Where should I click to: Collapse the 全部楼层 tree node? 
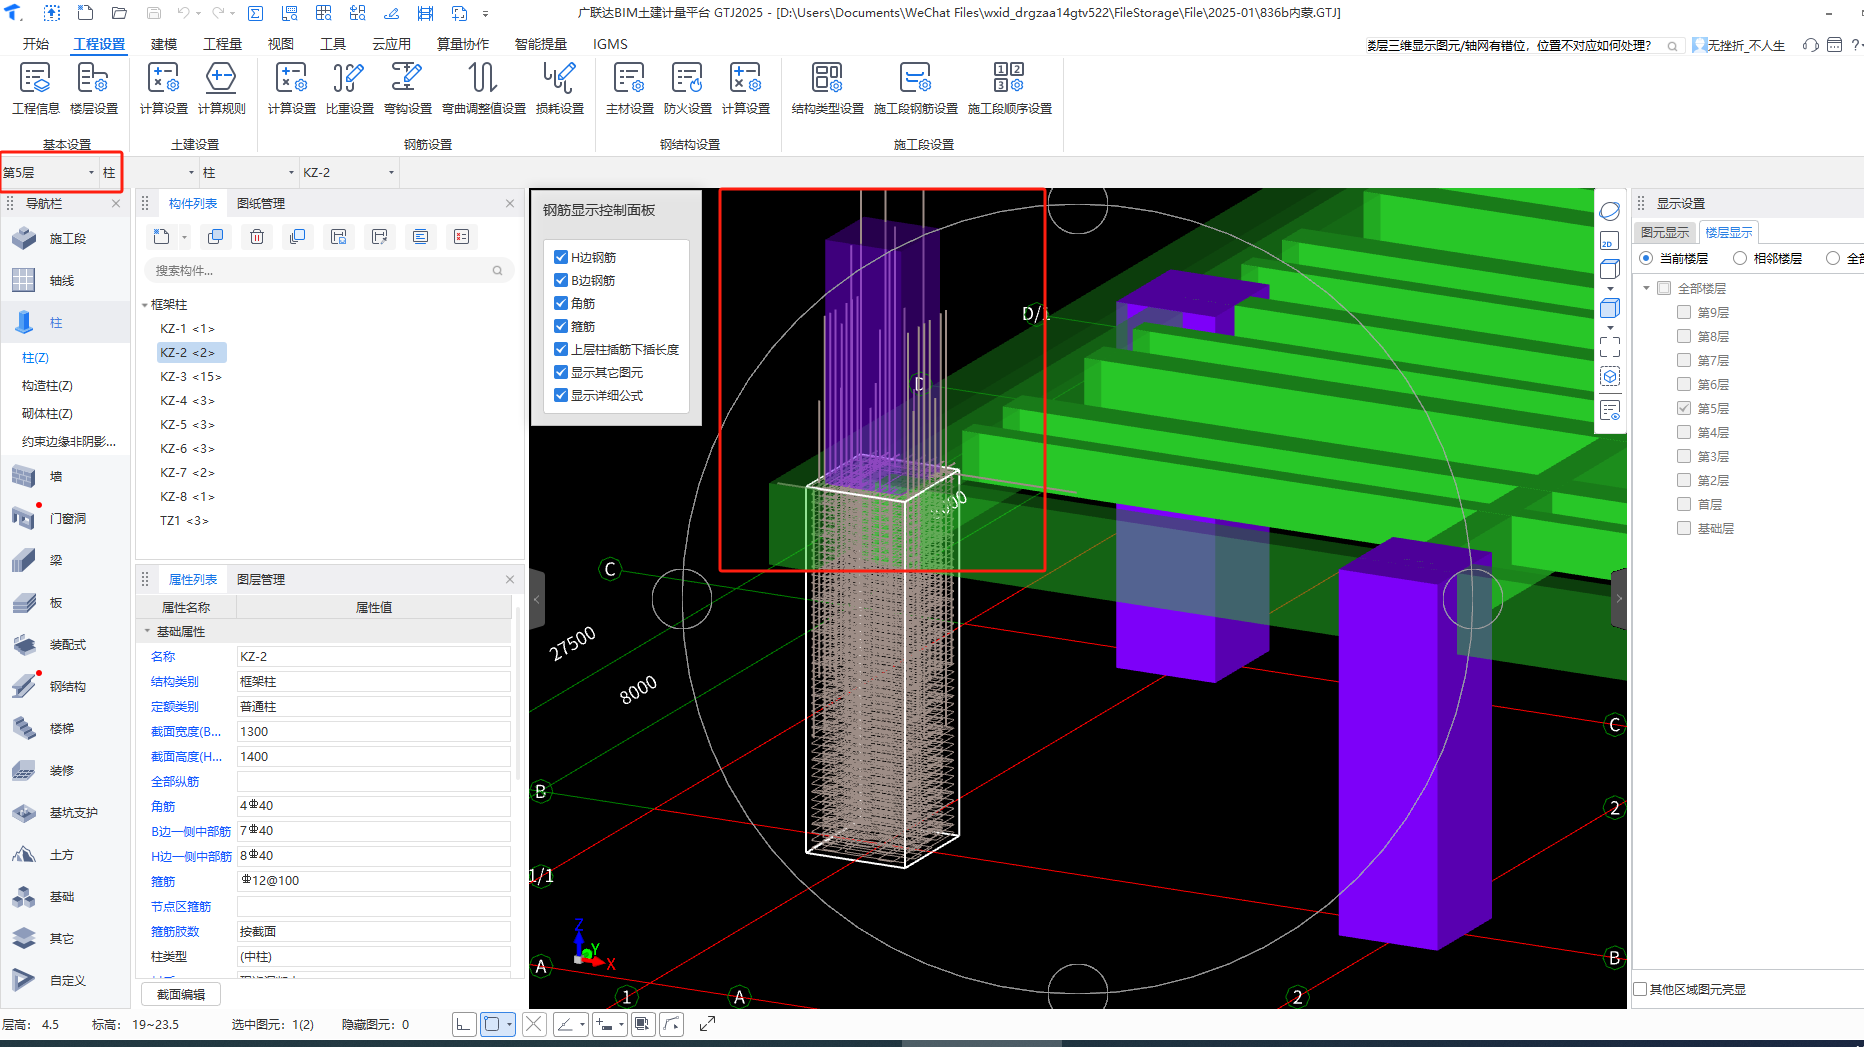[1646, 288]
